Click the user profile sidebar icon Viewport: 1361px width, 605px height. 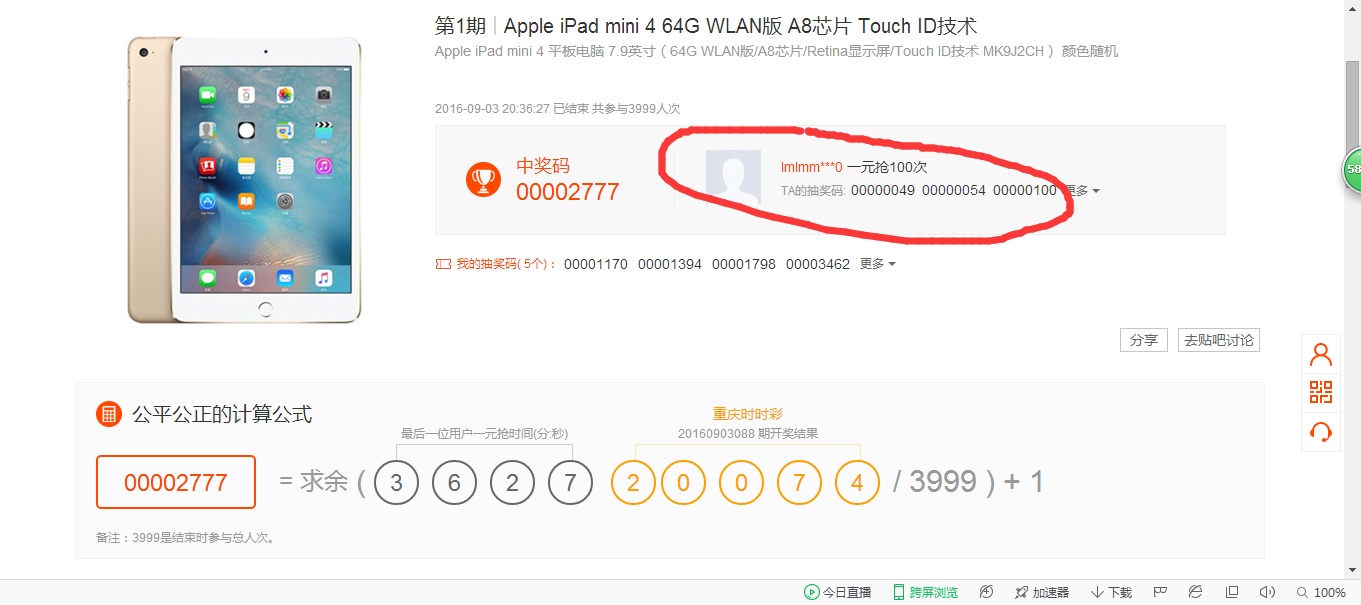tap(1321, 354)
